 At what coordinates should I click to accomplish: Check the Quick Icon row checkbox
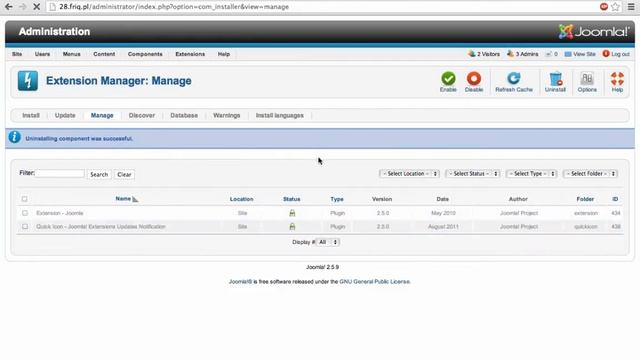coord(25,227)
